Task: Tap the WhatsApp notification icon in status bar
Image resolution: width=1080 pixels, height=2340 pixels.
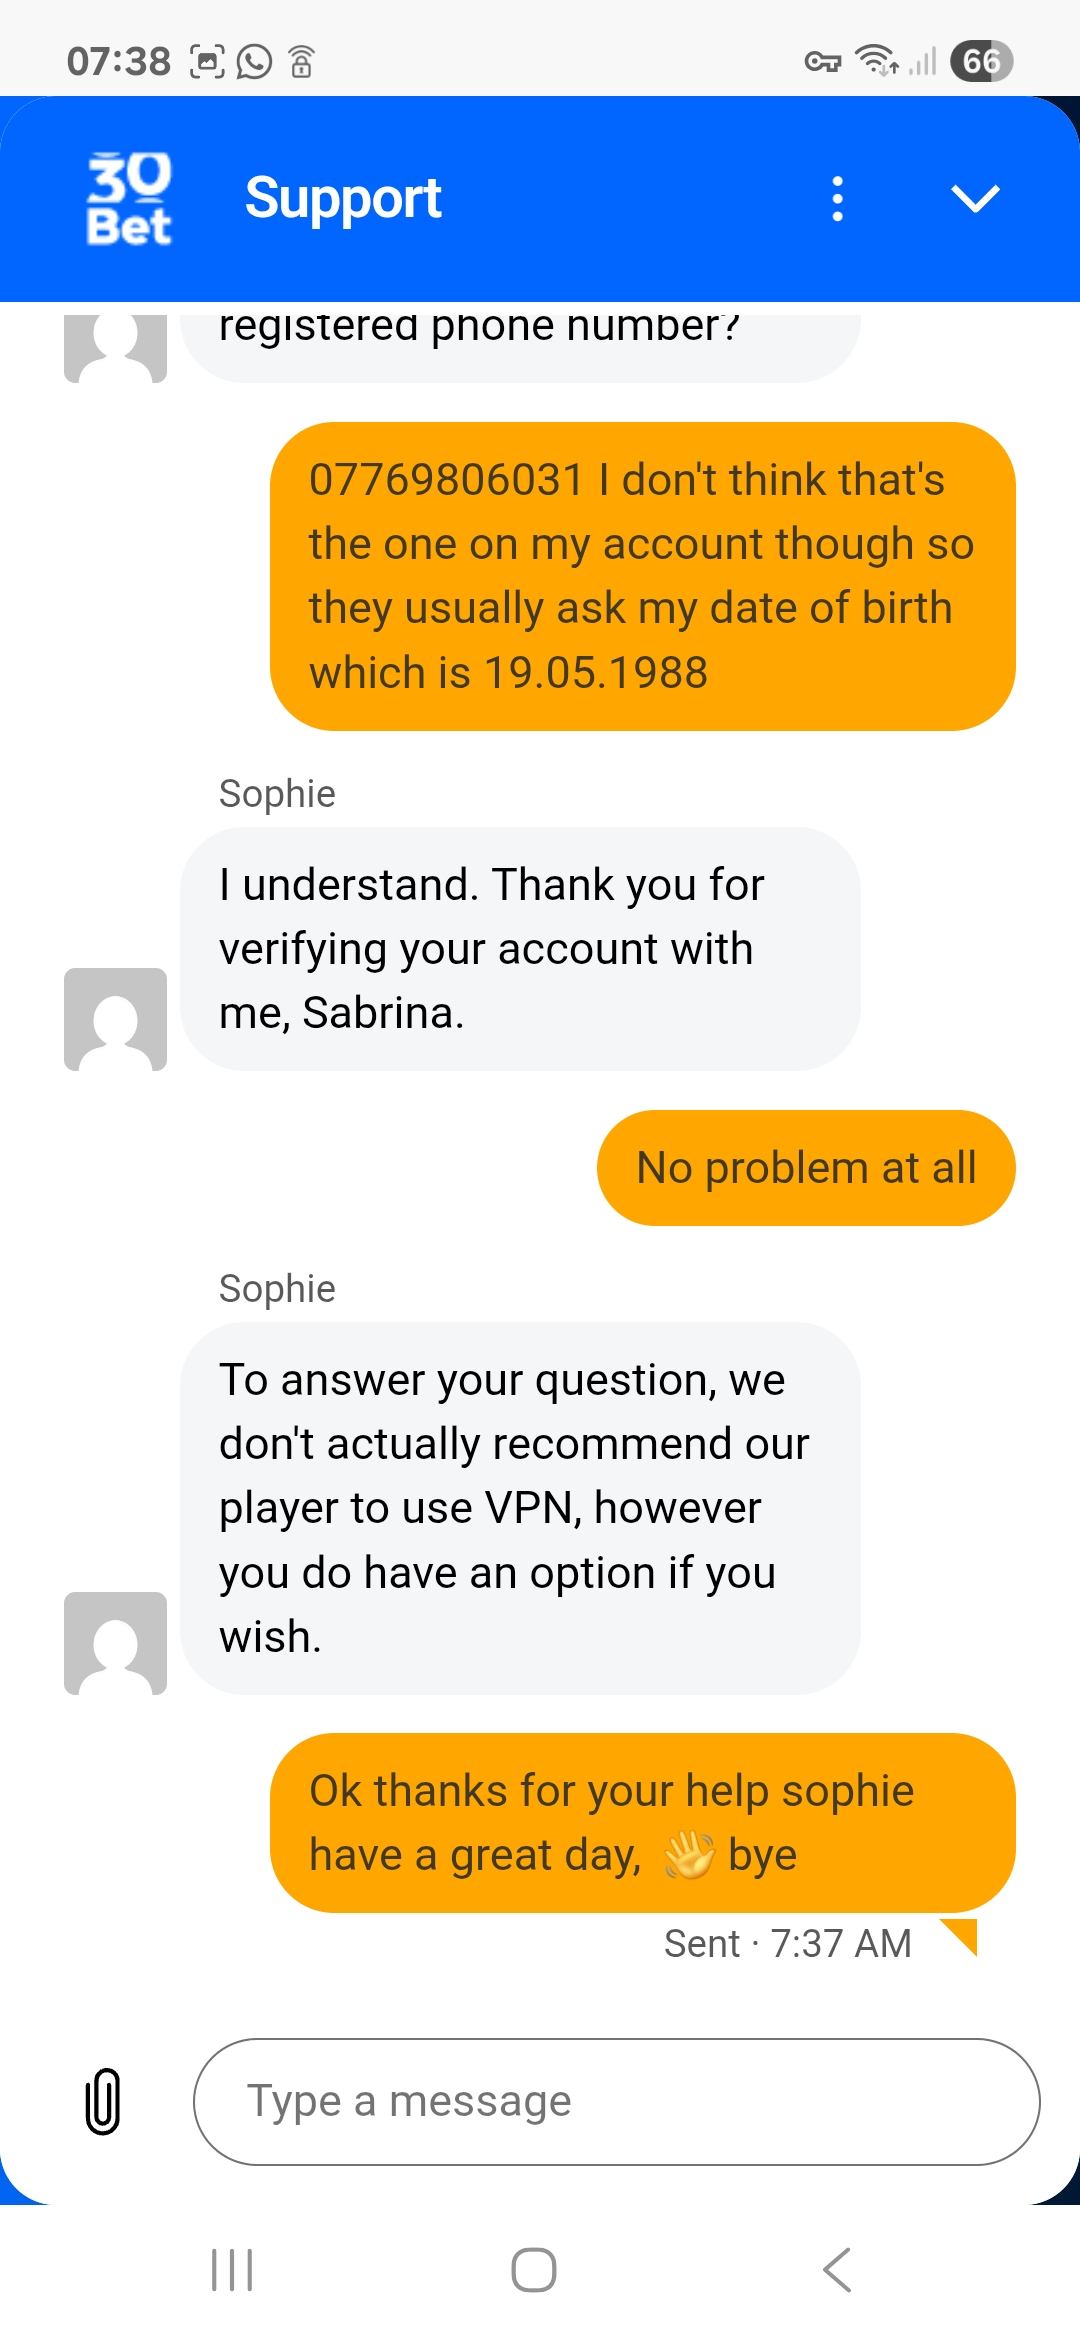Action: 254,62
